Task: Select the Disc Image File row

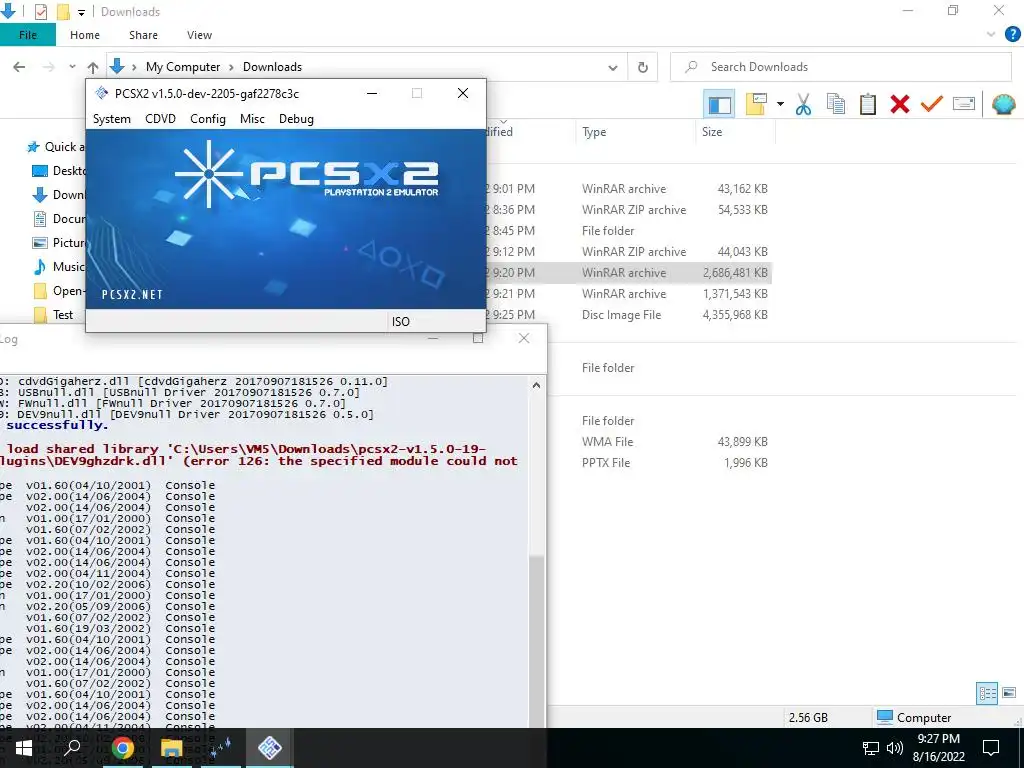Action: pyautogui.click(x=628, y=315)
